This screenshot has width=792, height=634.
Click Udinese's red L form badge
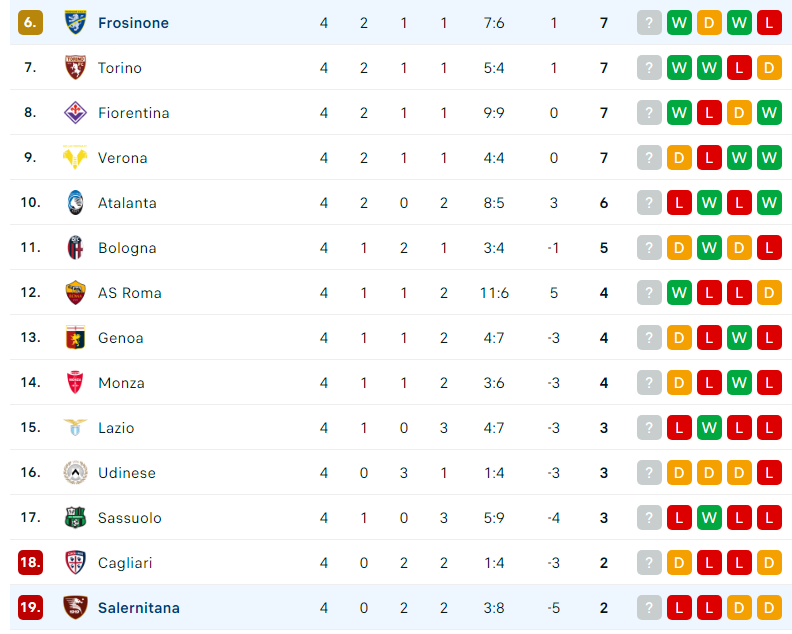tap(769, 473)
